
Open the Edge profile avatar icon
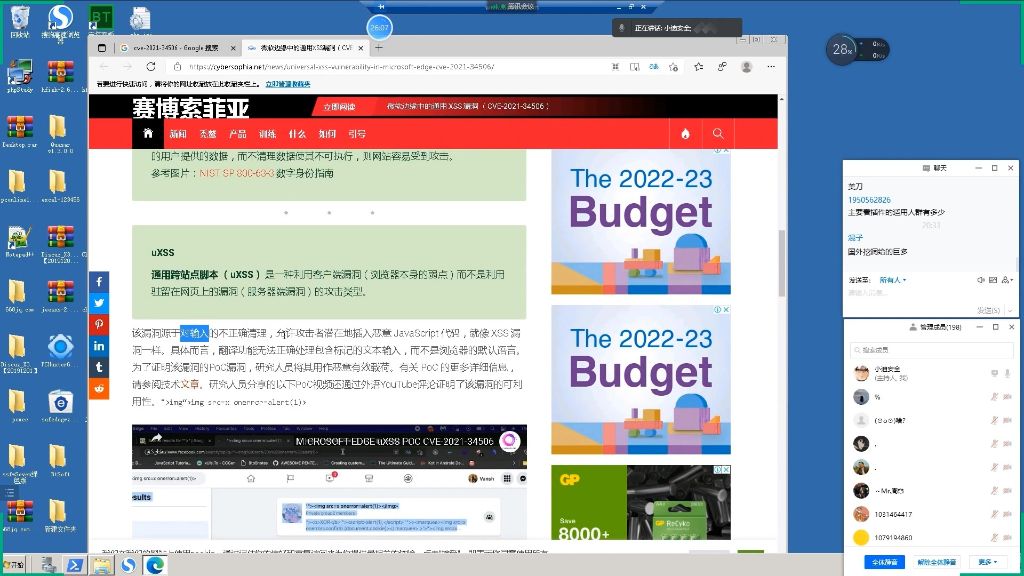pyautogui.click(x=746, y=67)
